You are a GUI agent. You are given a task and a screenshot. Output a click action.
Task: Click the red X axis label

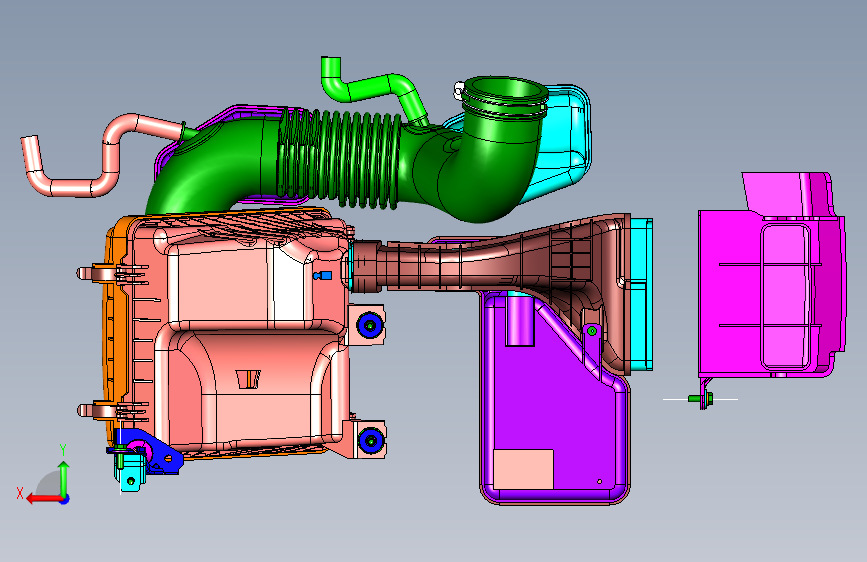[x=20, y=493]
